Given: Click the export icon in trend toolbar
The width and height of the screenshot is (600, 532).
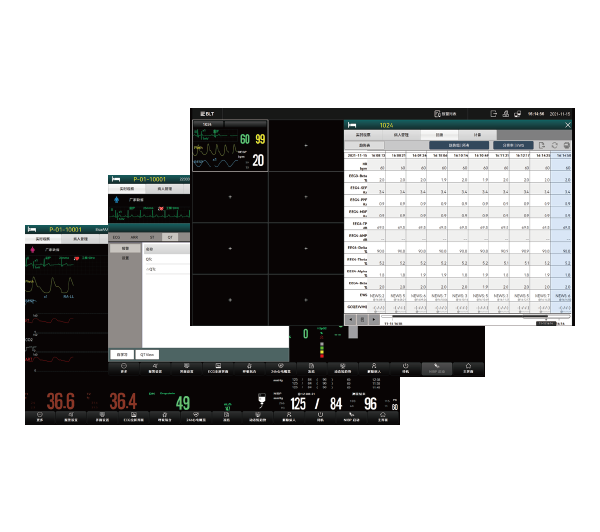Looking at the screenshot, I should (540, 145).
